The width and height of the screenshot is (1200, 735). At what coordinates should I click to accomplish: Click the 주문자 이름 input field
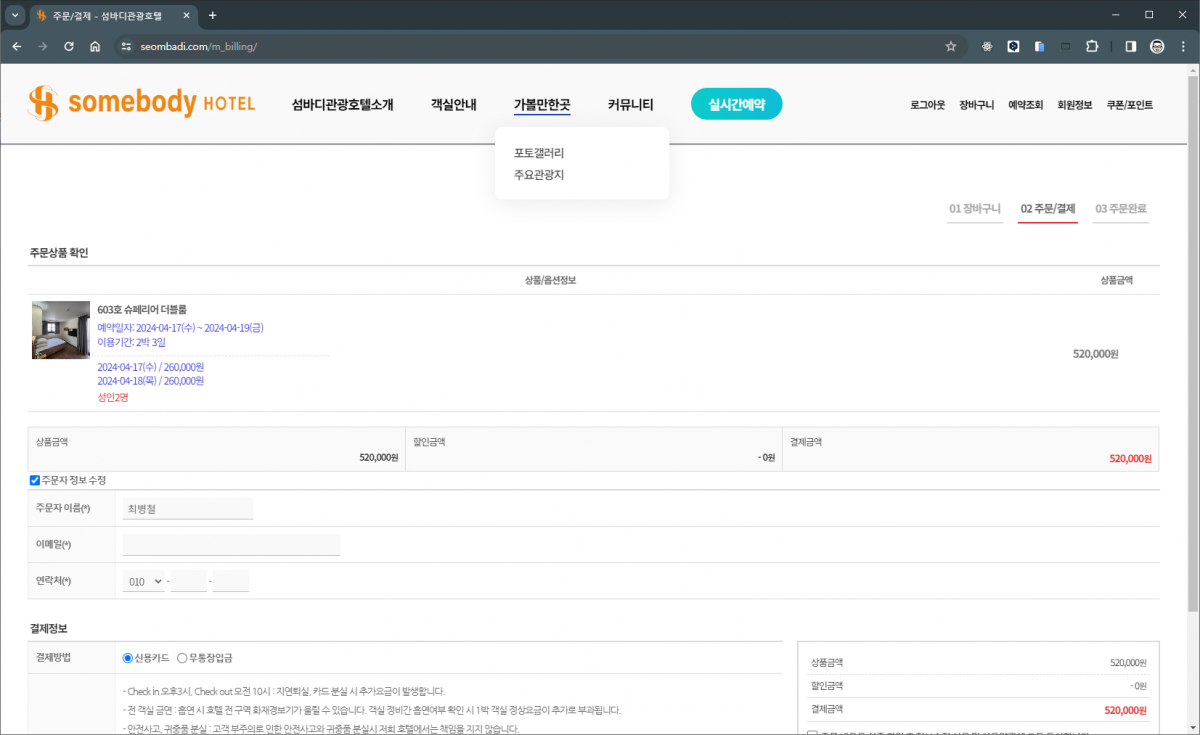187,509
